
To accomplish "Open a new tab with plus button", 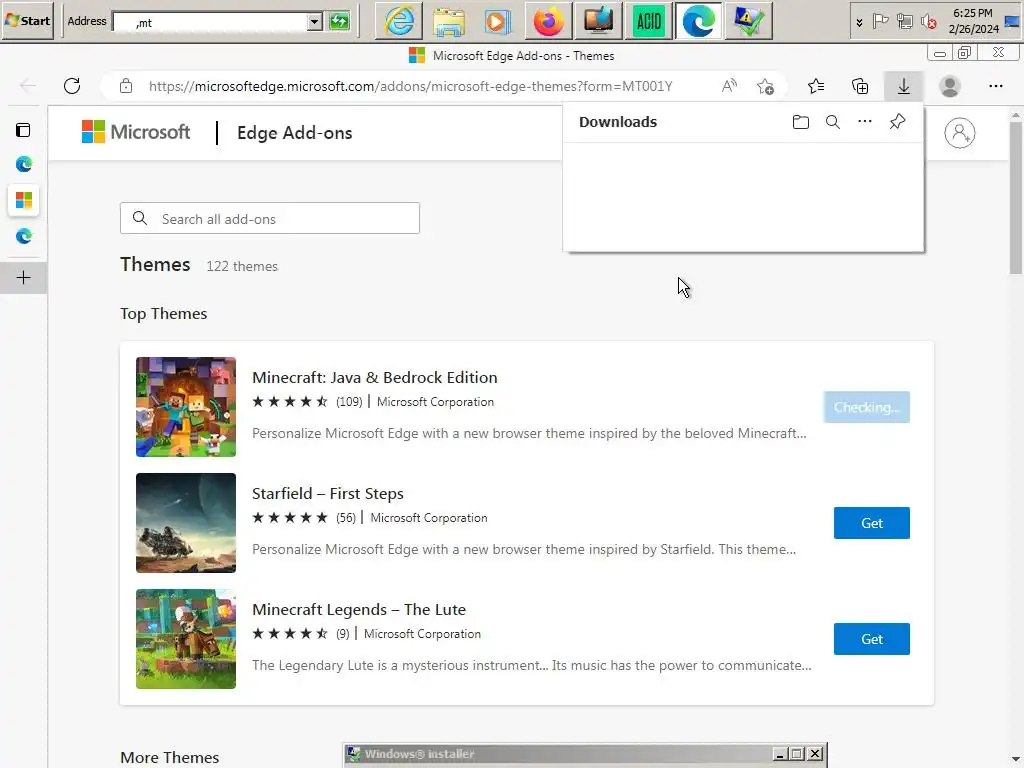I will (x=24, y=278).
